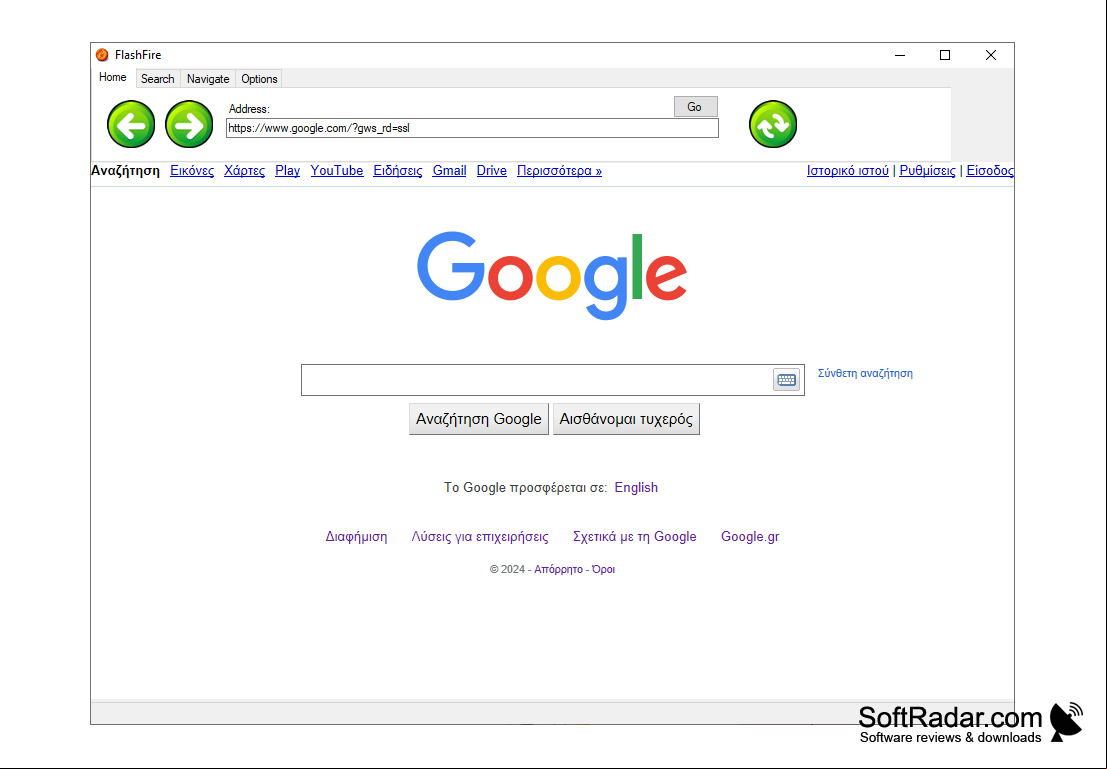1107x769 pixels.
Task: Focus the Address URL field
Action: tap(472, 128)
